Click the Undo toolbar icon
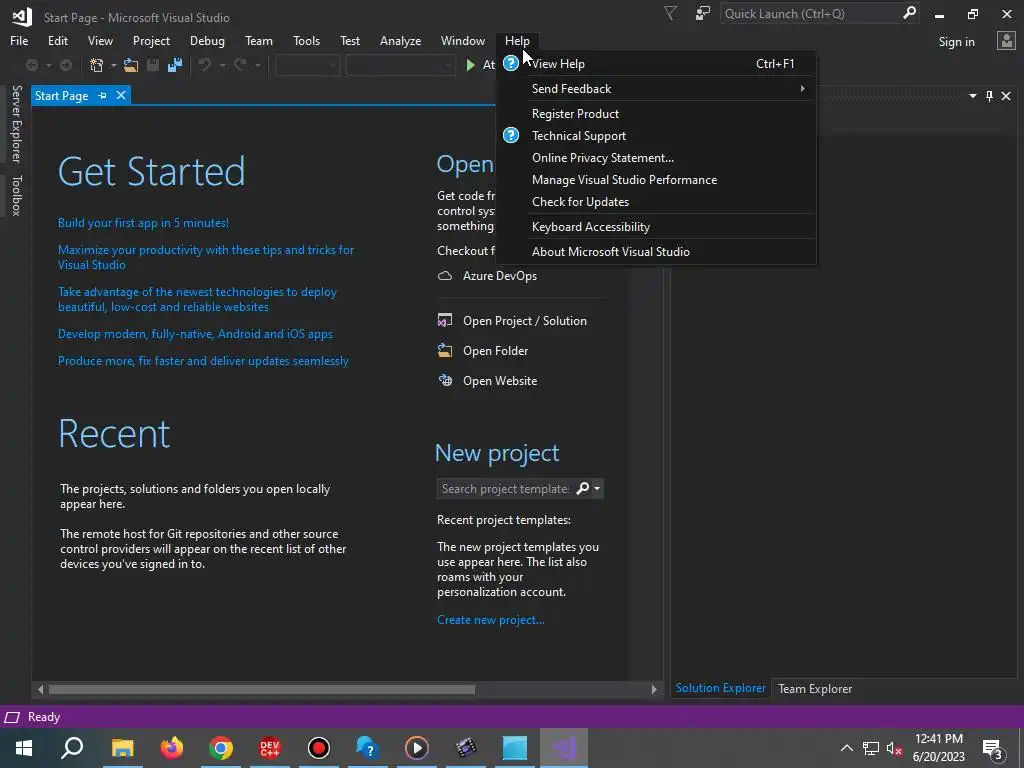This screenshot has height=768, width=1024. pos(204,65)
